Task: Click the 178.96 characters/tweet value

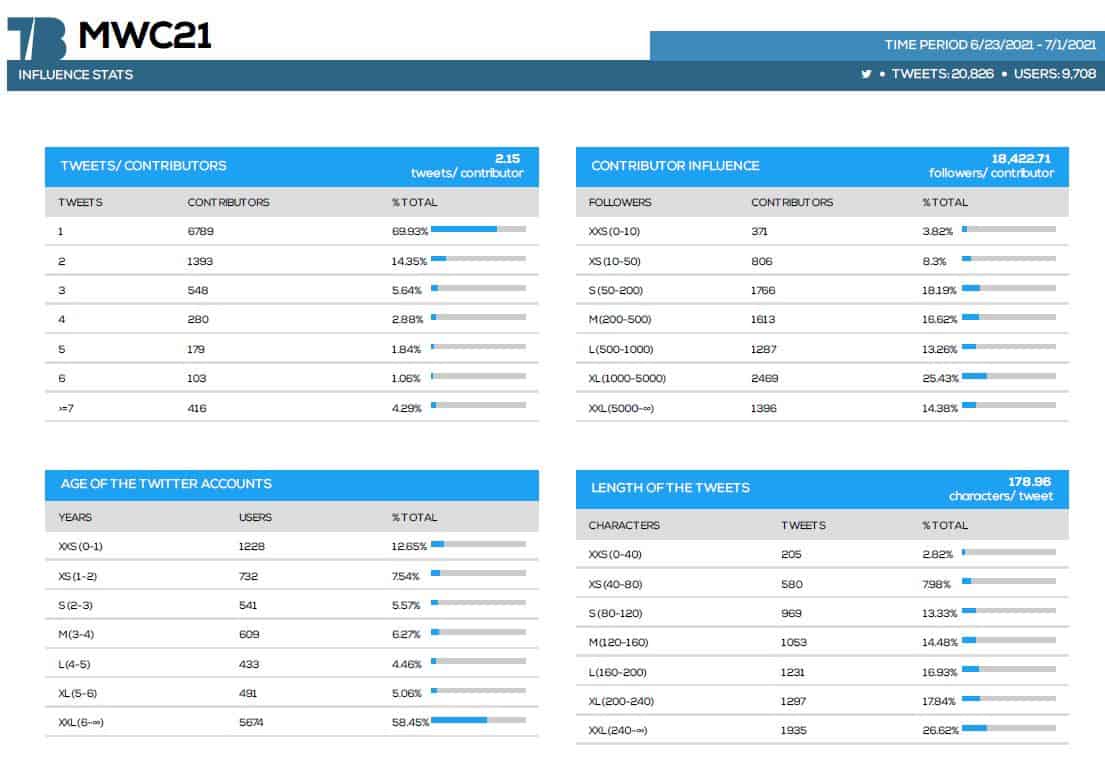Action: point(1001,489)
